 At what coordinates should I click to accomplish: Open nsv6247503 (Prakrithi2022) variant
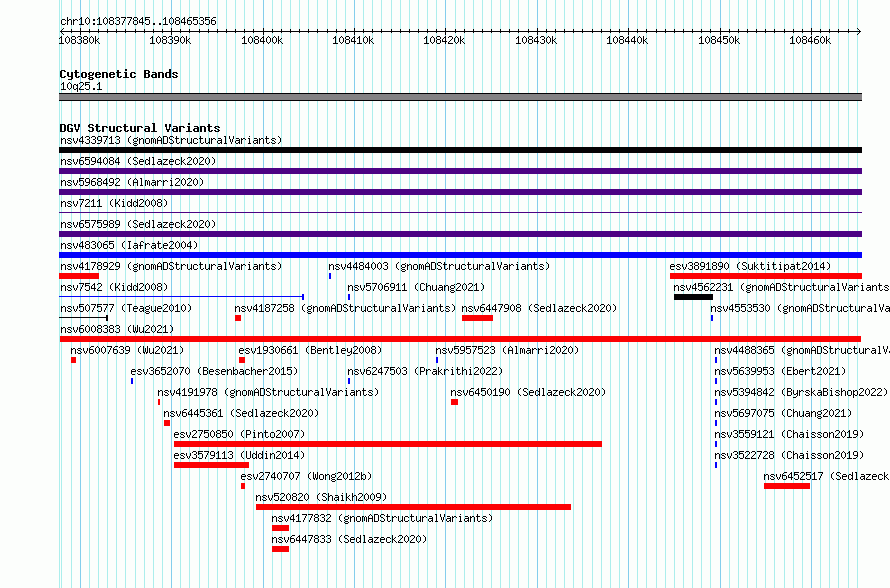425,371
